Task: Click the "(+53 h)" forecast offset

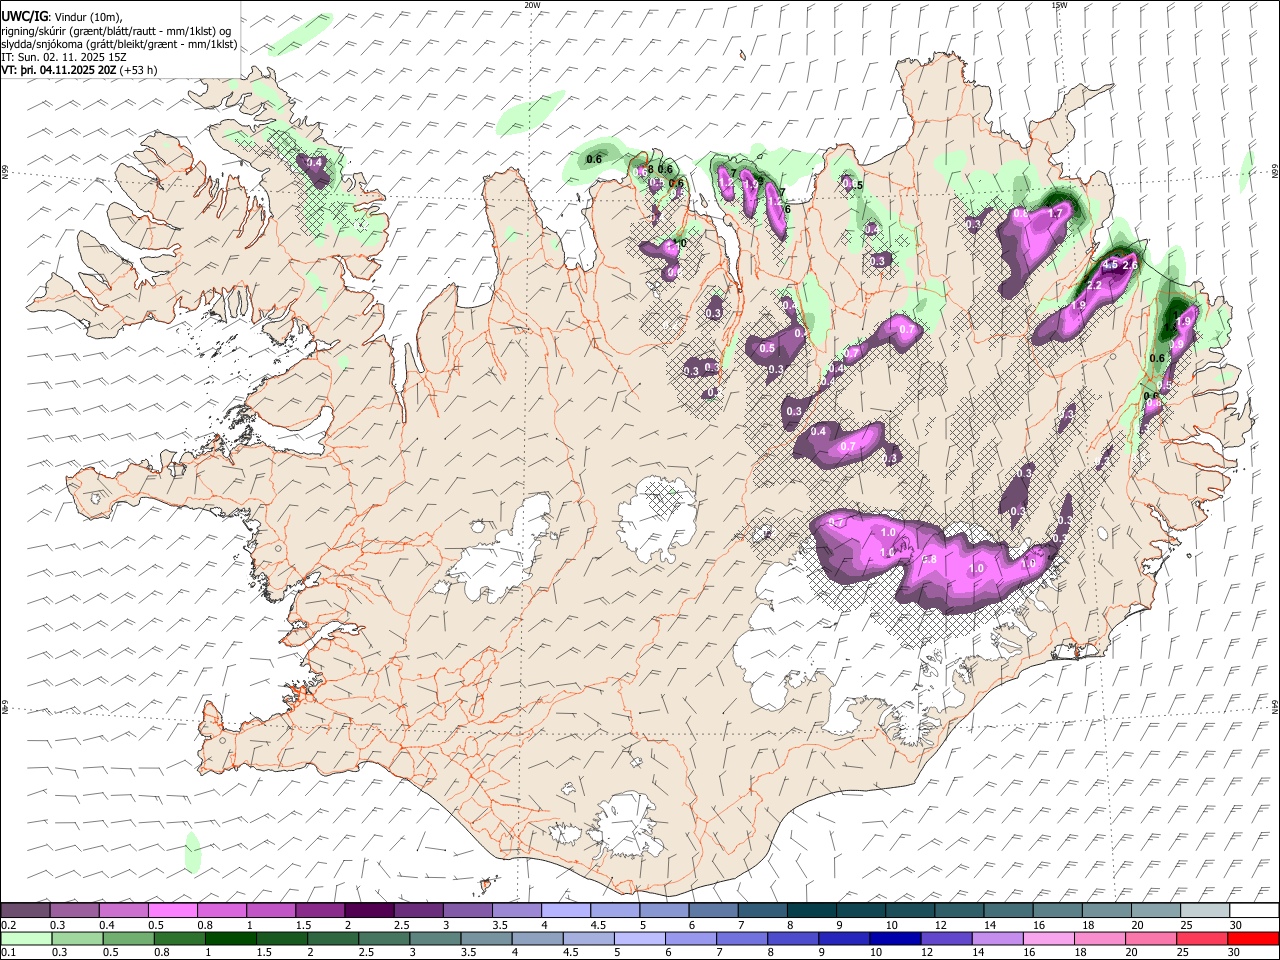Action: [138, 70]
